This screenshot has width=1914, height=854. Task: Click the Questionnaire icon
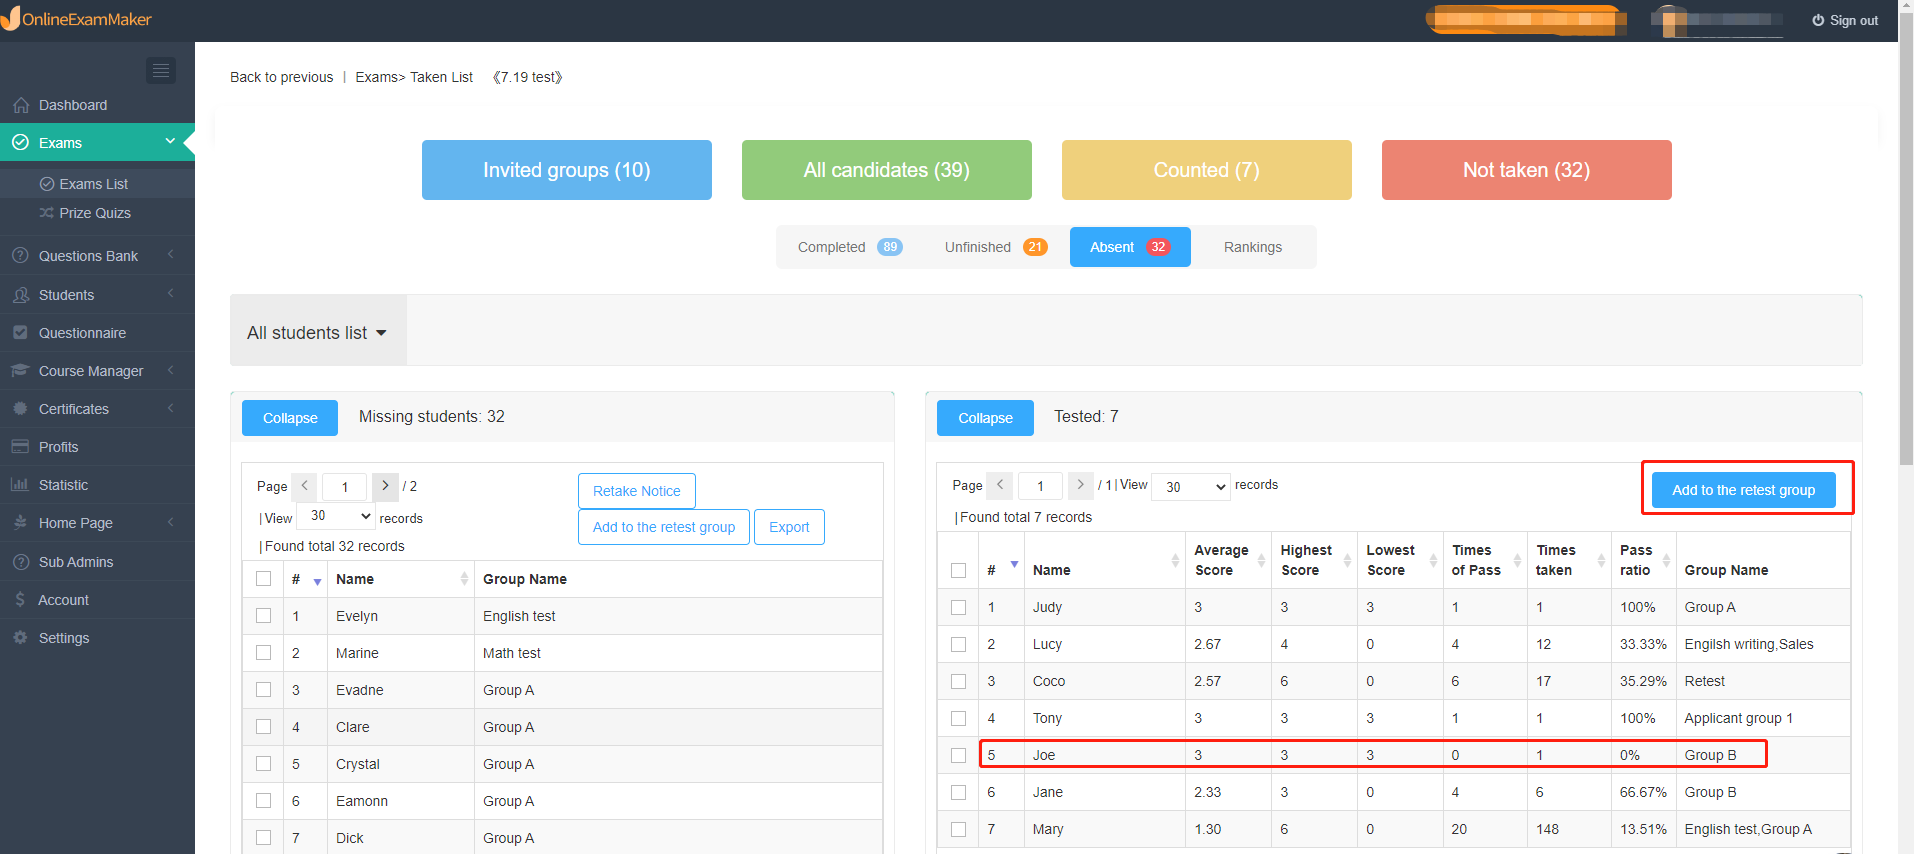pos(20,333)
